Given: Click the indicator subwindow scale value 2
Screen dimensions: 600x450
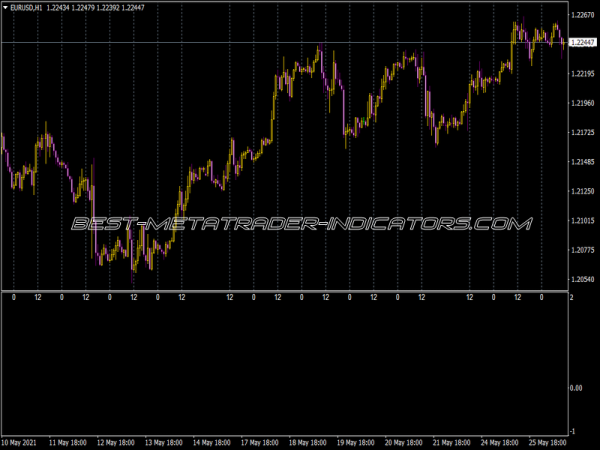Looking at the screenshot, I should tap(571, 298).
